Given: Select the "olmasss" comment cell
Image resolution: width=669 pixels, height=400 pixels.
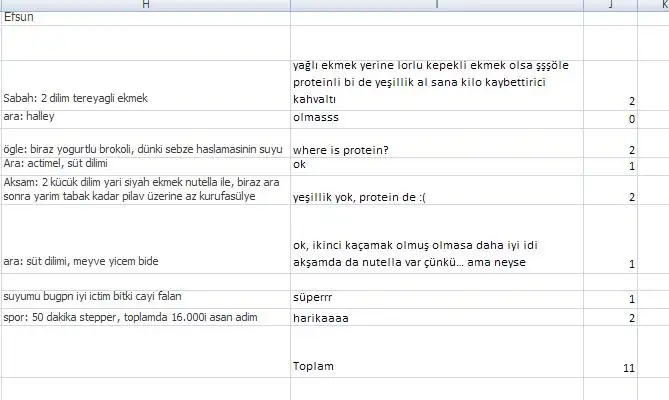Looking at the screenshot, I should 437,118.
